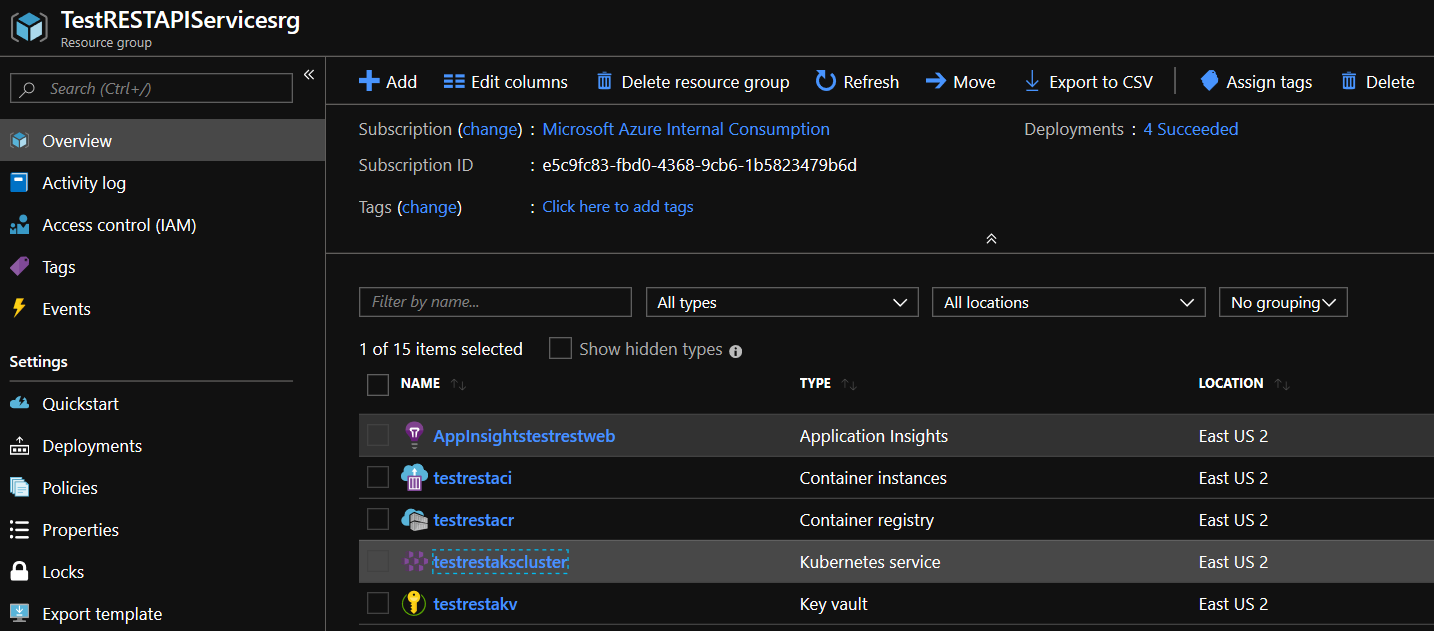
Task: Click the 'Click here to add tags' link
Action: tap(618, 207)
